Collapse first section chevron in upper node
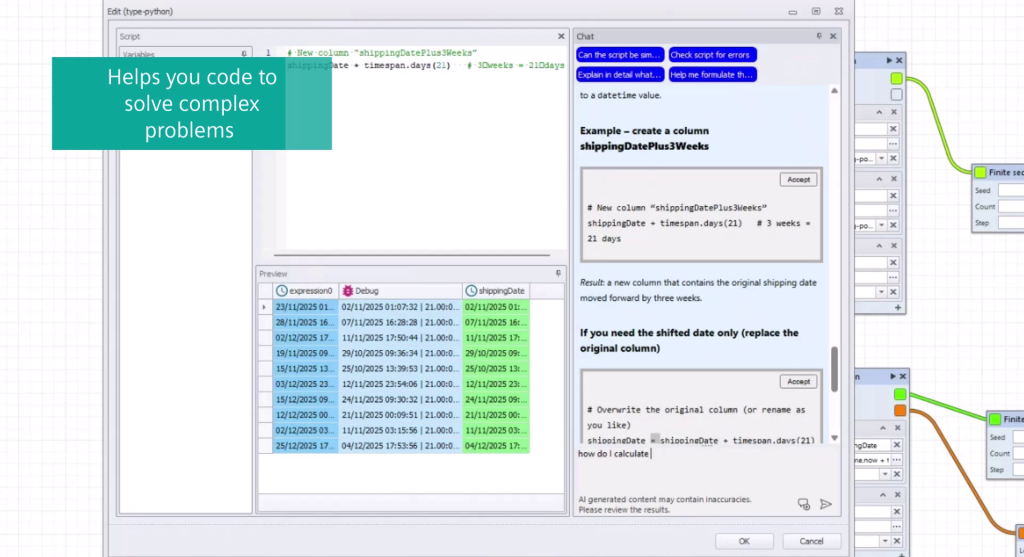 879,112
